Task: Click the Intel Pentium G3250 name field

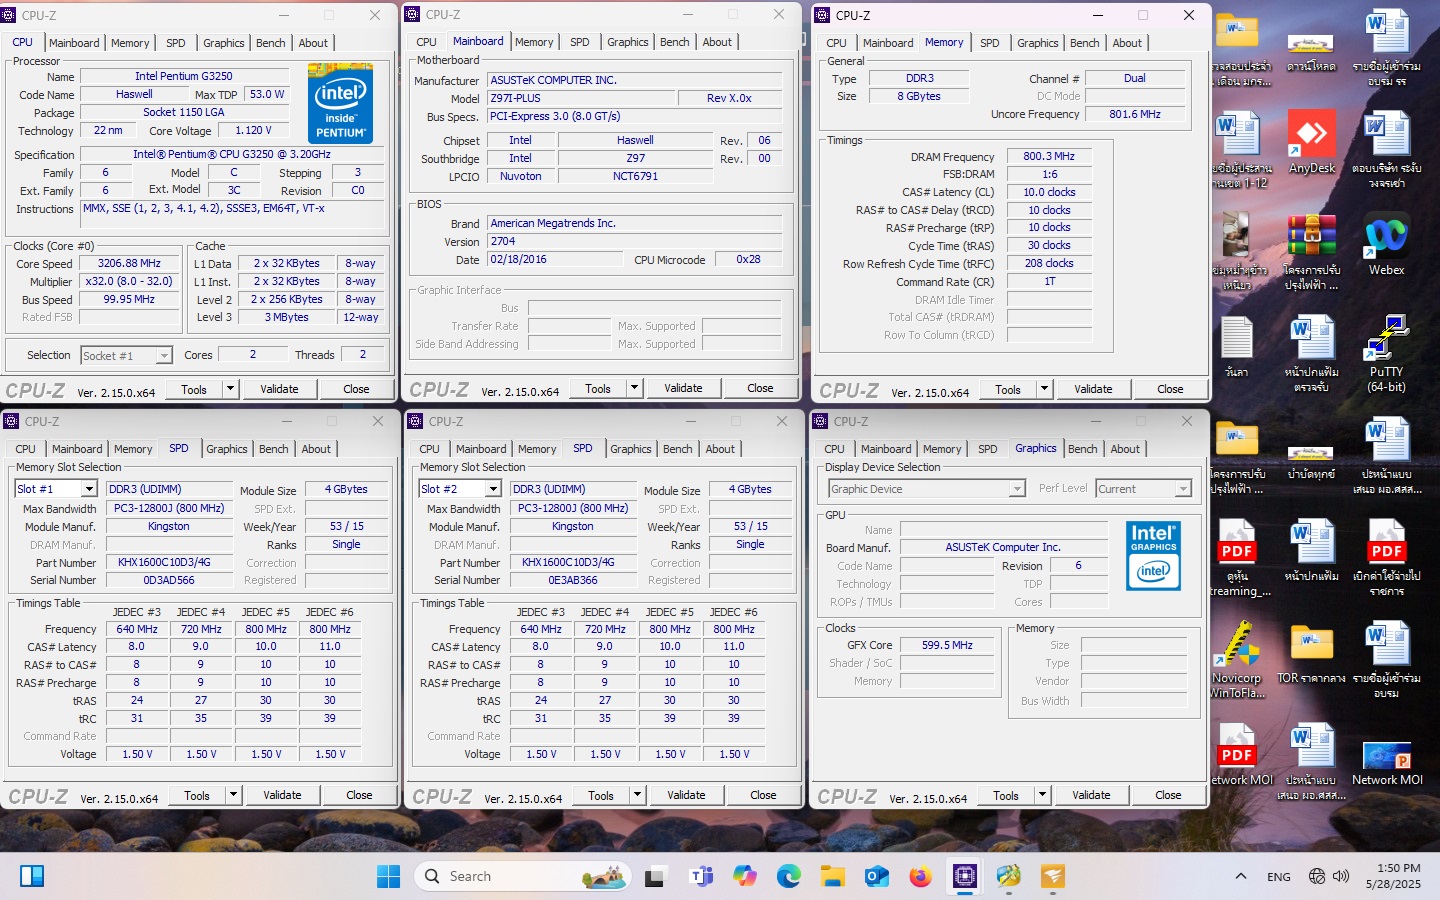Action: (184, 76)
